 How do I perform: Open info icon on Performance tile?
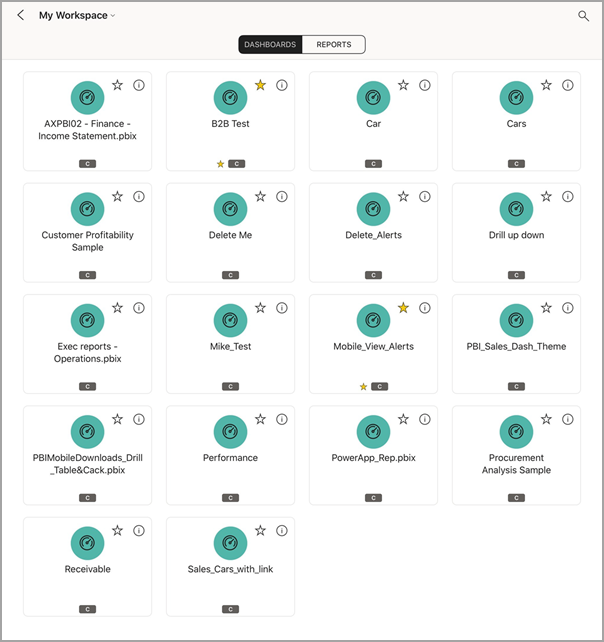click(282, 419)
